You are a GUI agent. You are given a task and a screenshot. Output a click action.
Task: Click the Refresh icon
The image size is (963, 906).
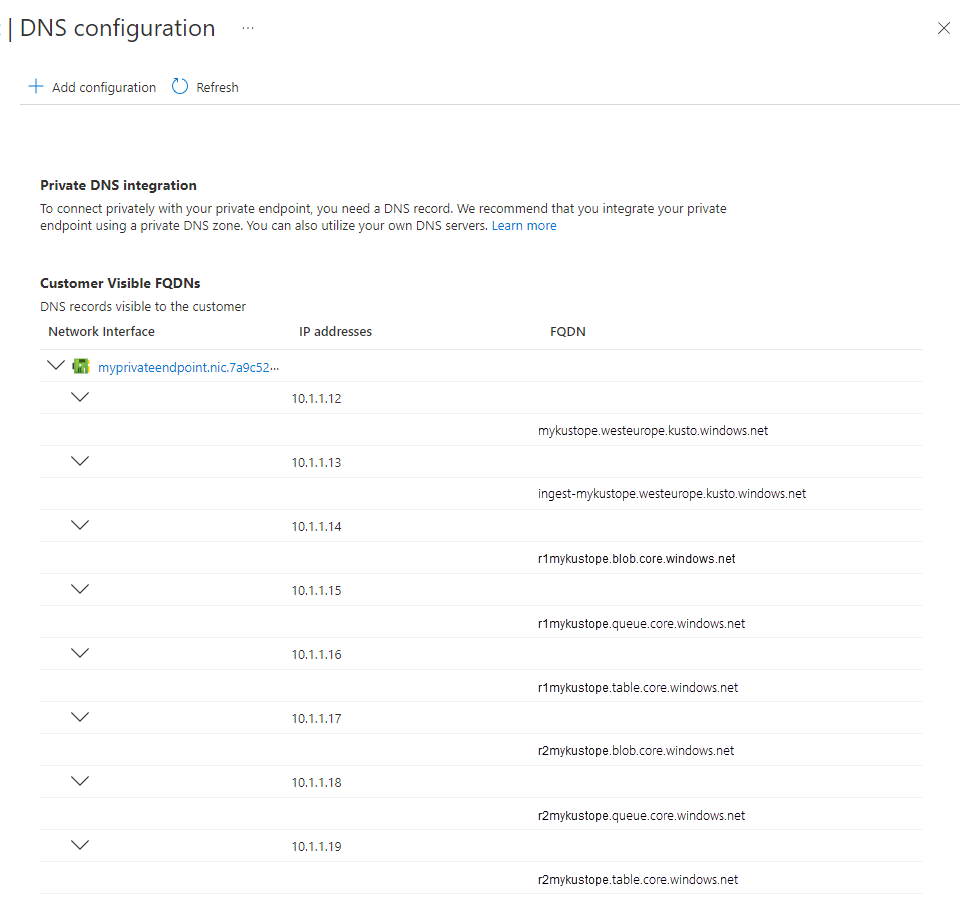(x=179, y=87)
